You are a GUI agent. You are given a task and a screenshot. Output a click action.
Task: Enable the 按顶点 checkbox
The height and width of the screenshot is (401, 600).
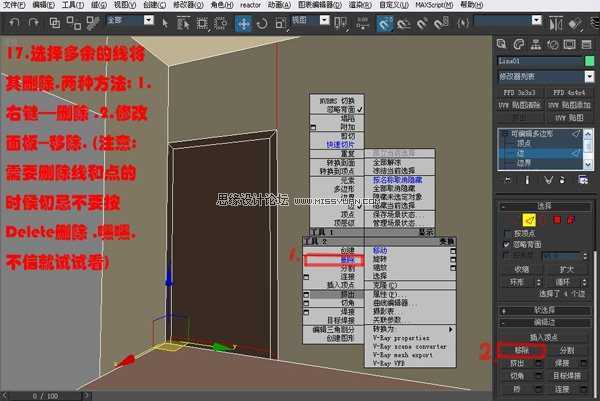507,233
